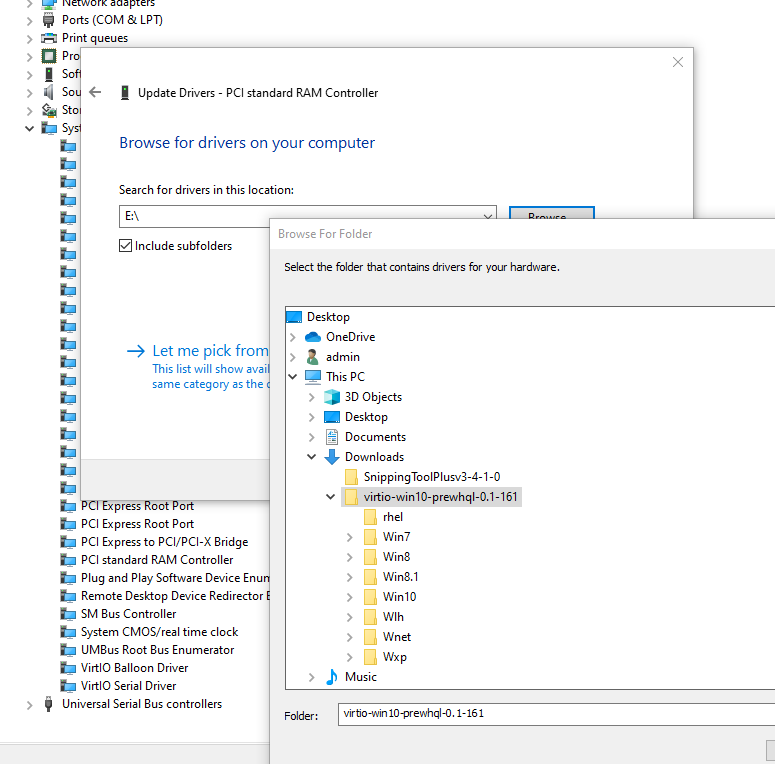The image size is (775, 764).
Task: Click the rhel folder icon
Action: click(x=370, y=517)
